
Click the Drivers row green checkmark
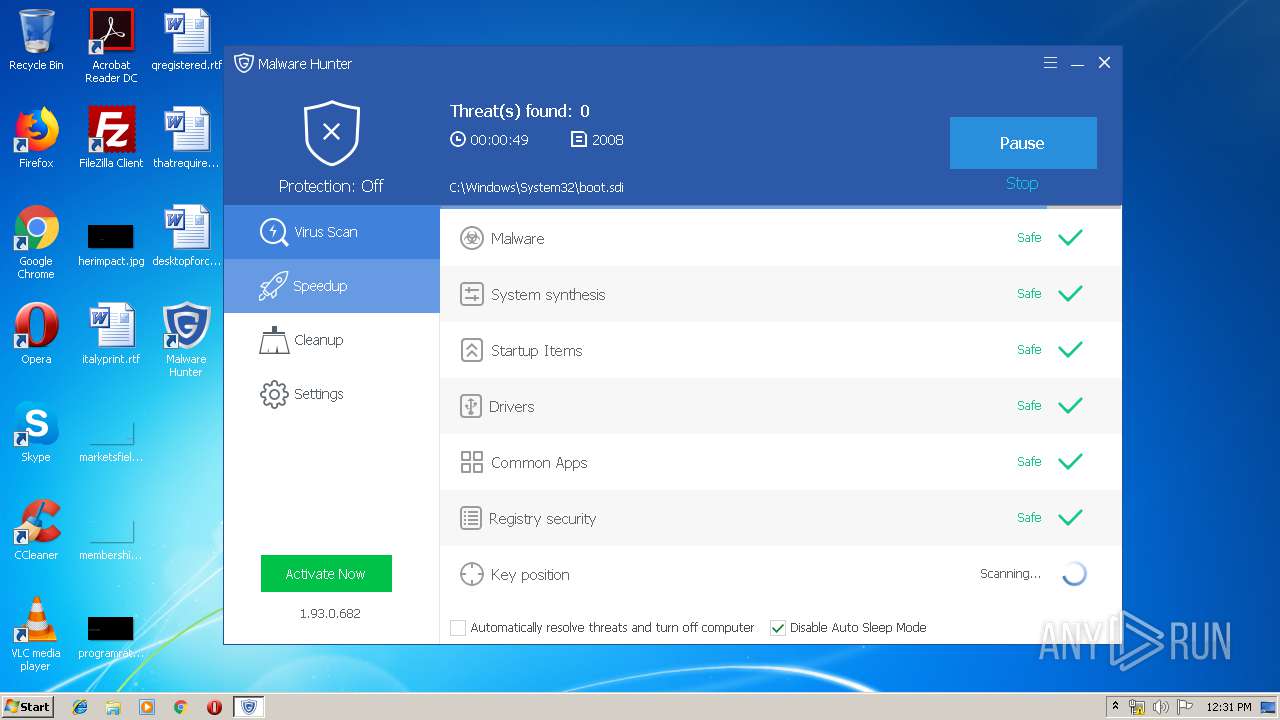(x=1071, y=406)
